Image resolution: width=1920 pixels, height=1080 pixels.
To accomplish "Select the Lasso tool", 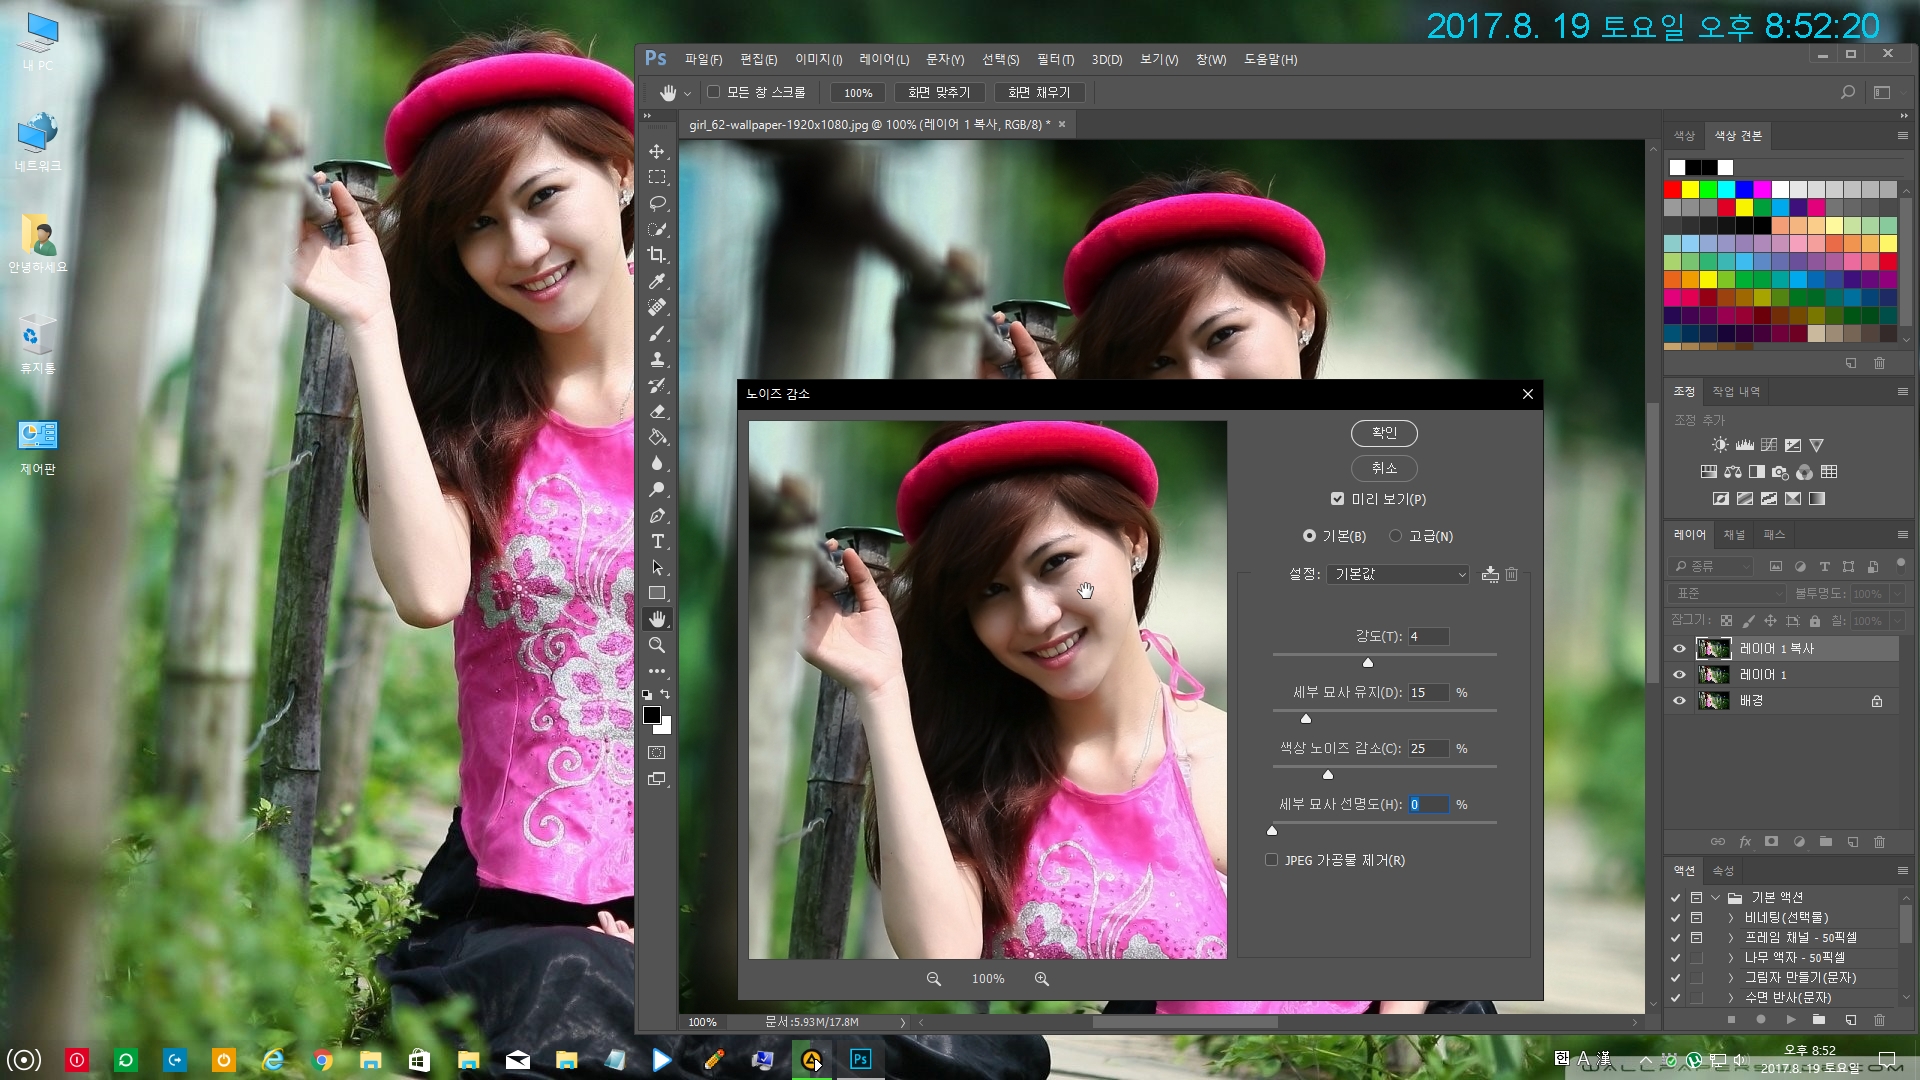I will tap(657, 203).
